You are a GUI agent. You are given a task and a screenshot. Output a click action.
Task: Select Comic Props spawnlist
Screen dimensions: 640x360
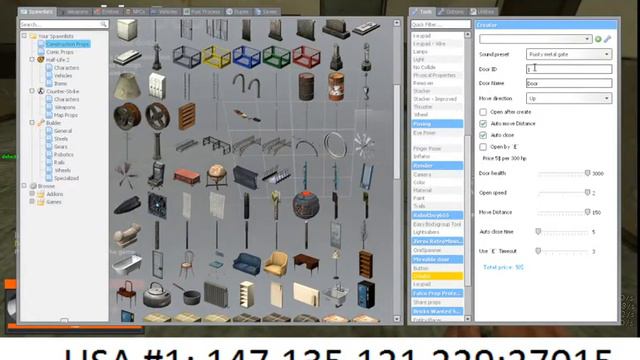point(60,52)
